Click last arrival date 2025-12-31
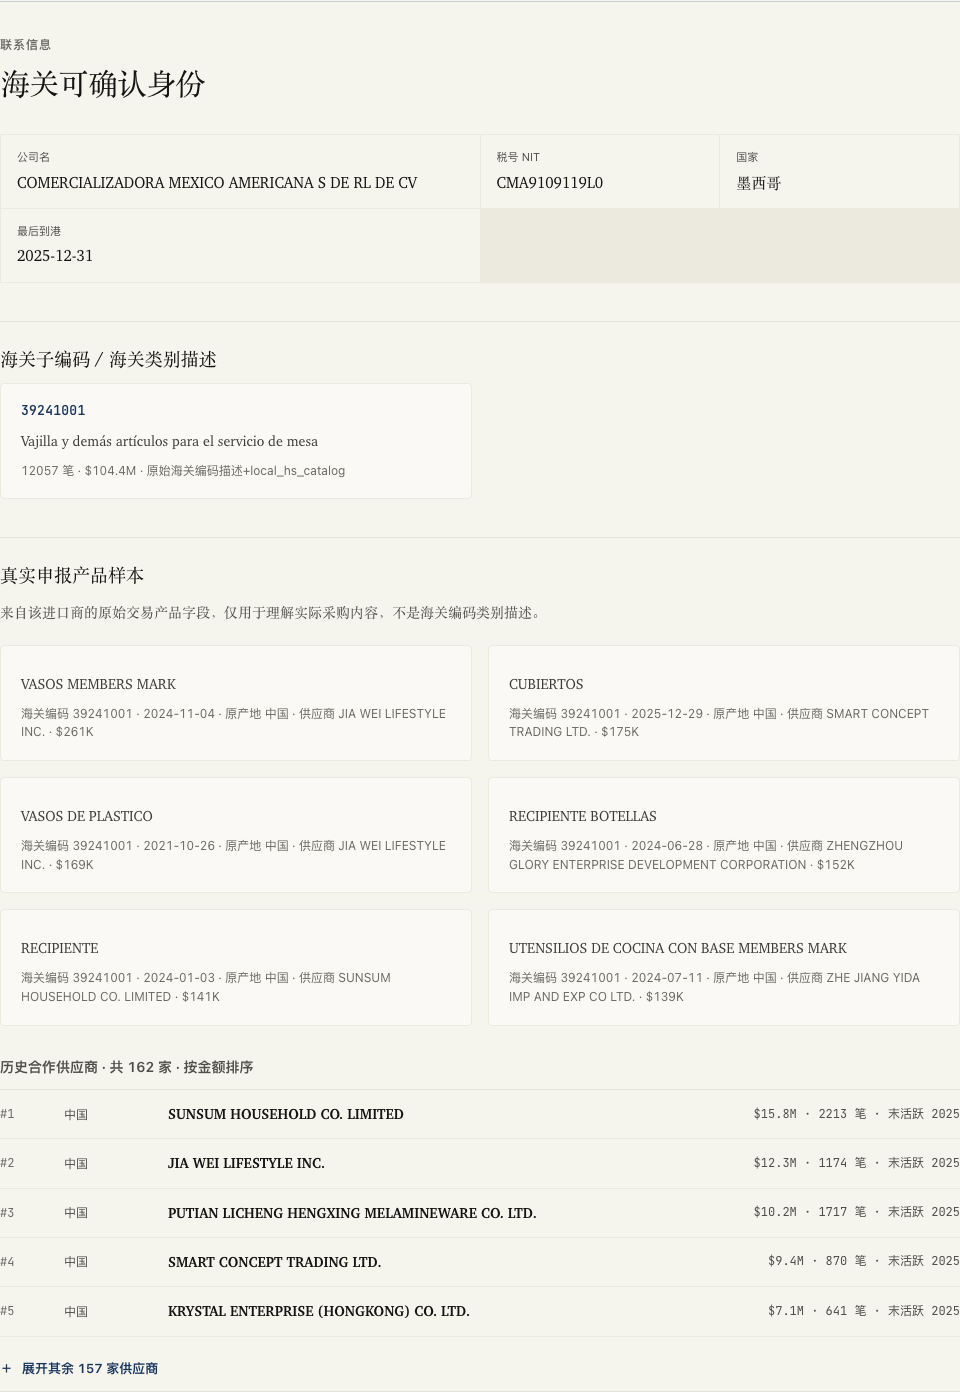Screen dimensions: 960x1392 [x=55, y=256]
